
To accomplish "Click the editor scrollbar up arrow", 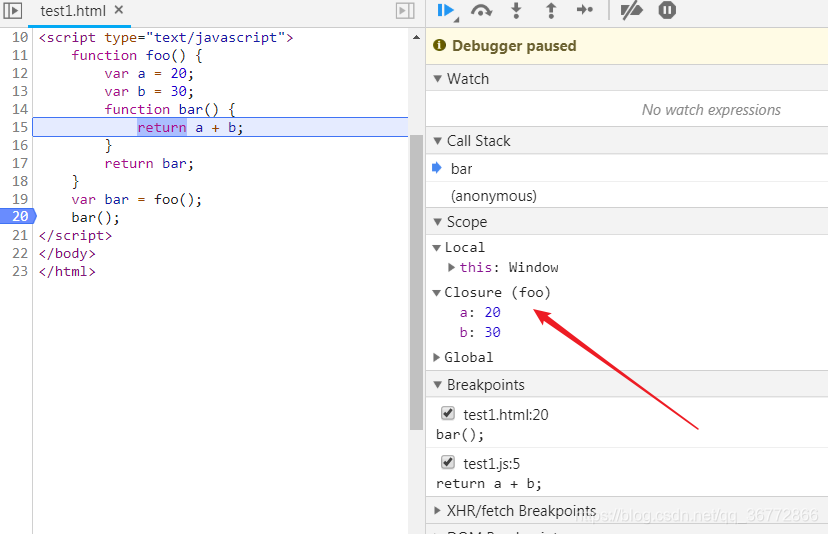I will point(416,38).
